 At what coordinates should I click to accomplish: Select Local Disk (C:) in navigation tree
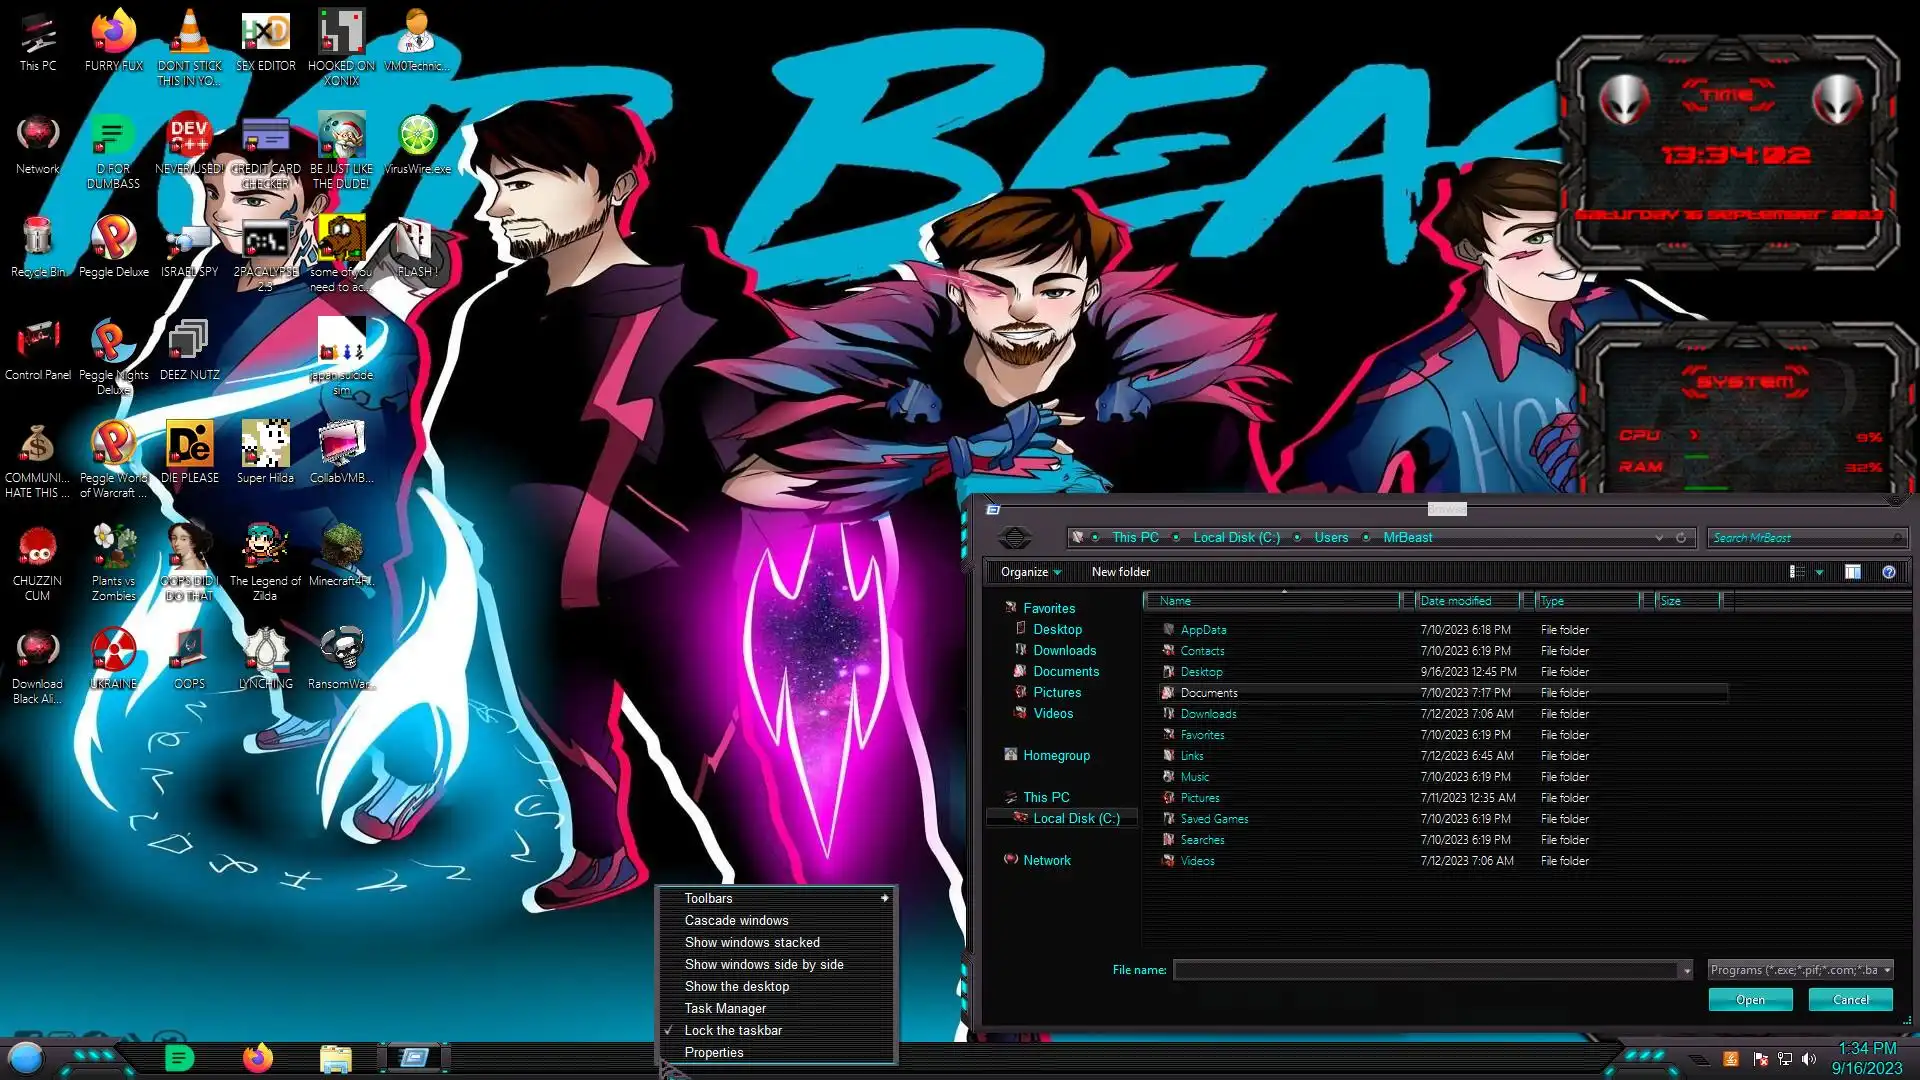[1075, 818]
